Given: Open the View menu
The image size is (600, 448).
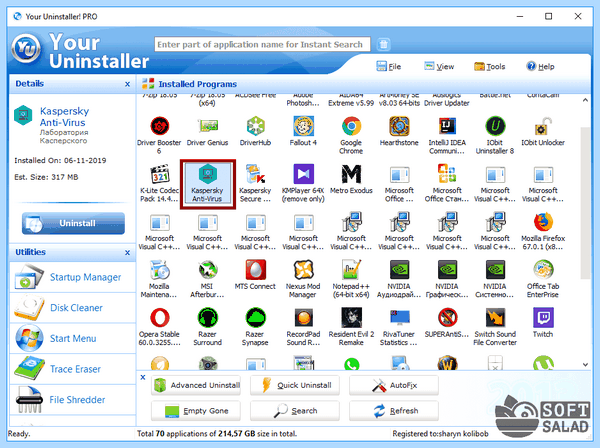Looking at the screenshot, I should pos(439,67).
